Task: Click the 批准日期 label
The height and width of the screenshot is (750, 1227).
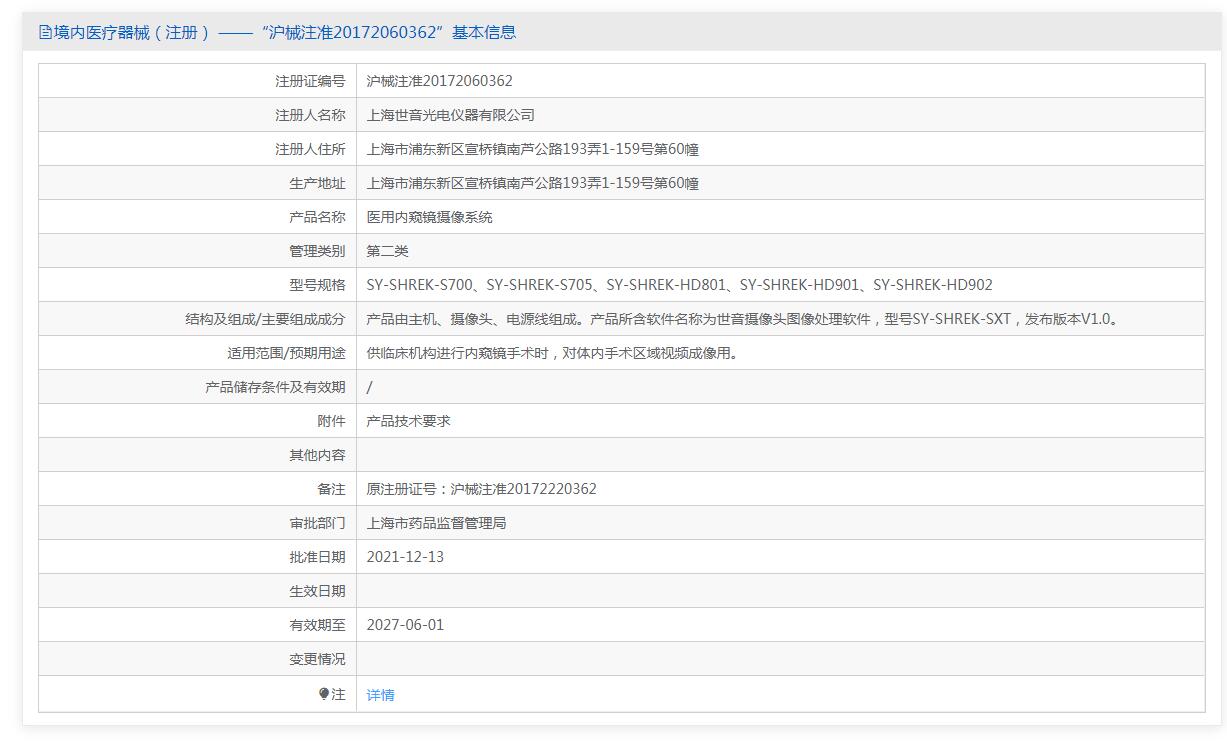Action: (317, 557)
